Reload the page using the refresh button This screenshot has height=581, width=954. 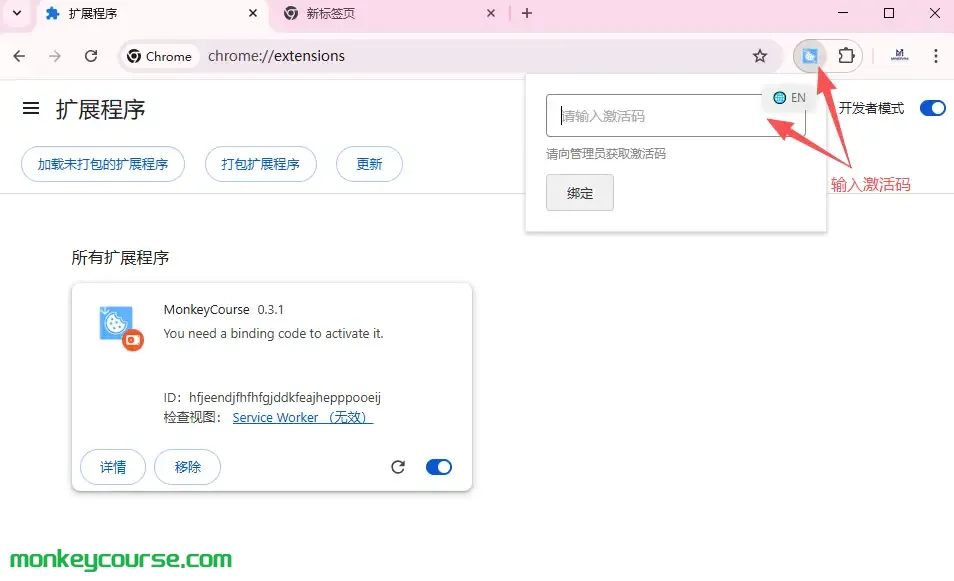[x=91, y=56]
